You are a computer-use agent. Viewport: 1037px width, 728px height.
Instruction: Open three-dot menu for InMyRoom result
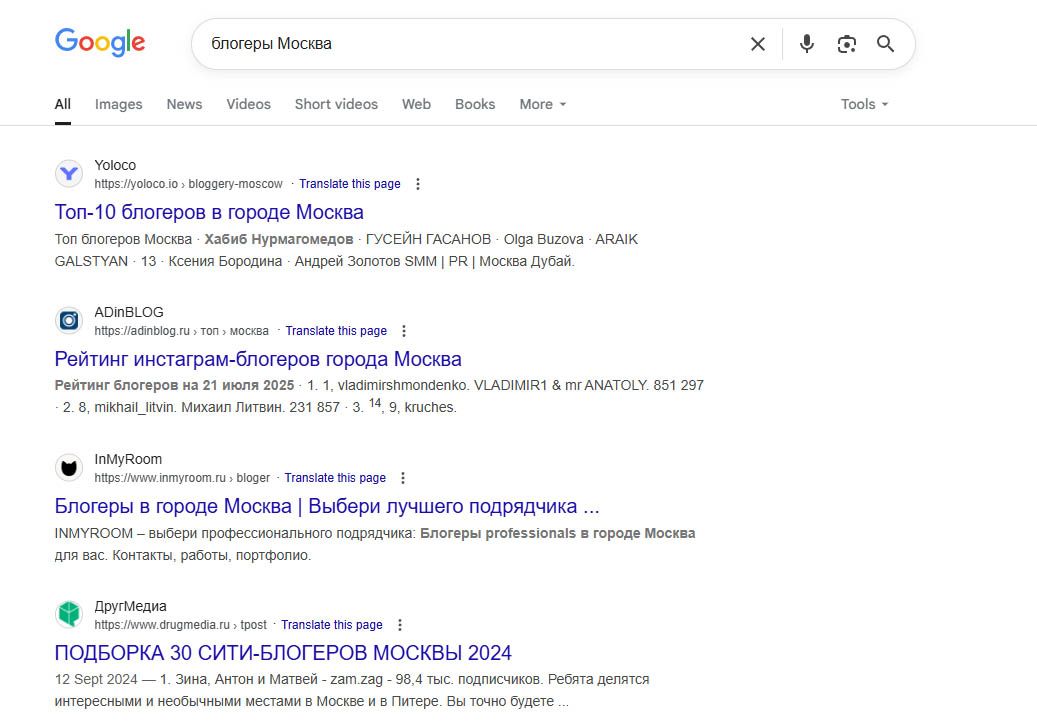coord(403,478)
